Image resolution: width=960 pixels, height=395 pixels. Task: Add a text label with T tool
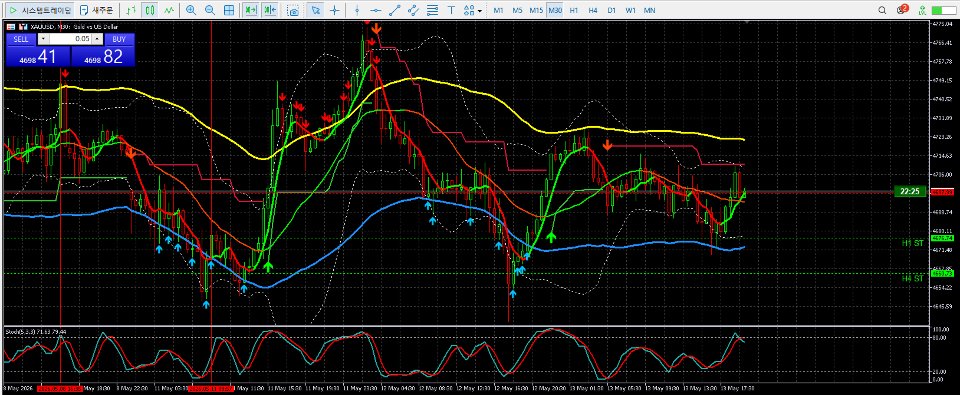tap(451, 10)
